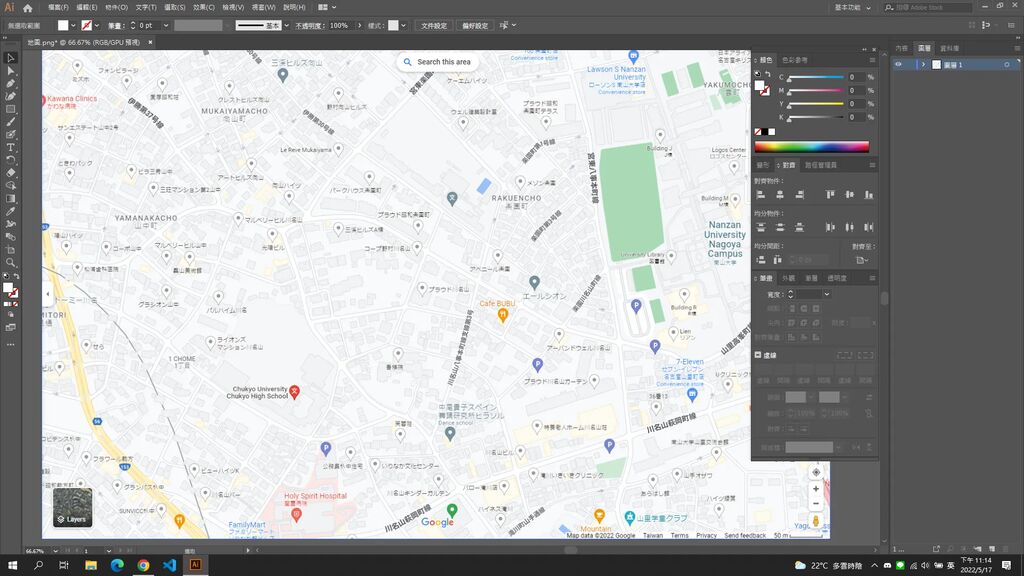Click vertical align top icon in Align panel
Viewport: 1024px width, 576px height.
click(x=830, y=195)
